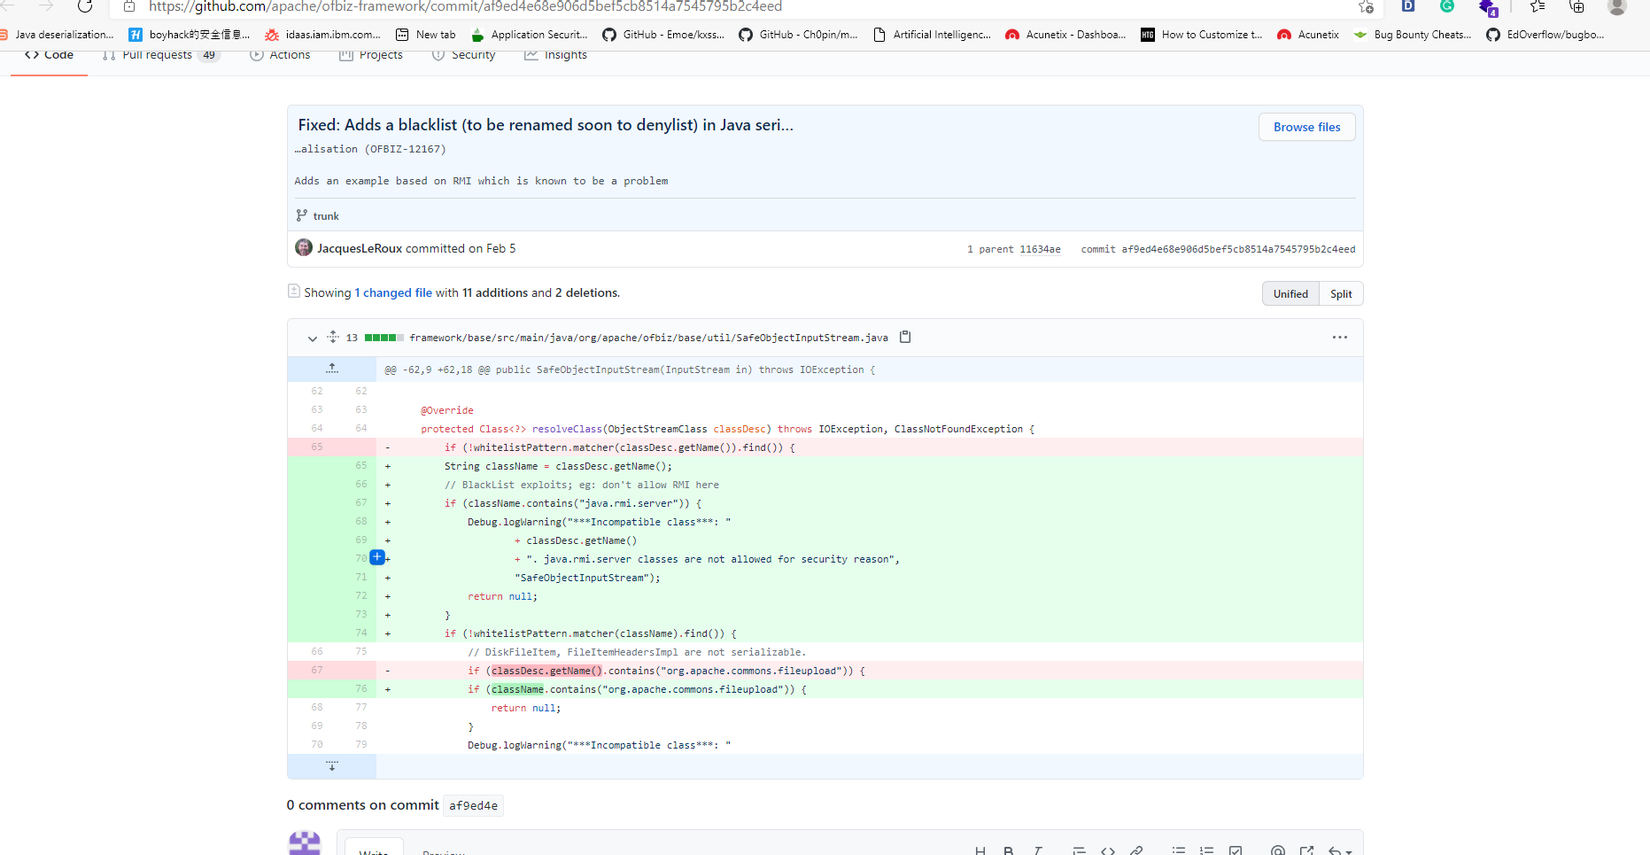Switch diff view to Unified

coord(1290,294)
